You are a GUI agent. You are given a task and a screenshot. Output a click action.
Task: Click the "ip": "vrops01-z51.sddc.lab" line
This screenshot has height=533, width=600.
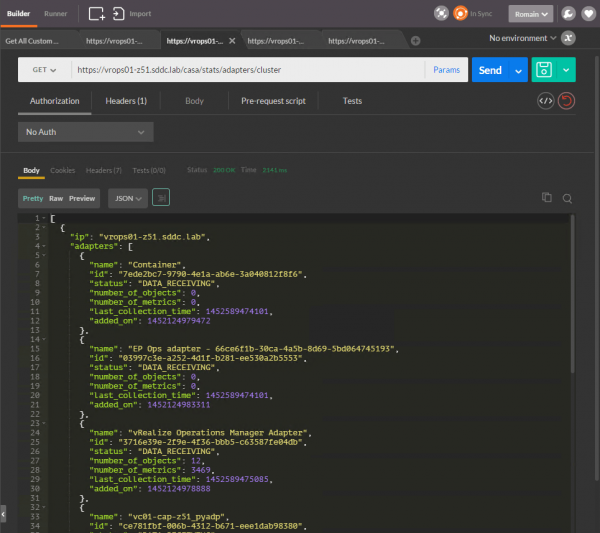(140, 237)
